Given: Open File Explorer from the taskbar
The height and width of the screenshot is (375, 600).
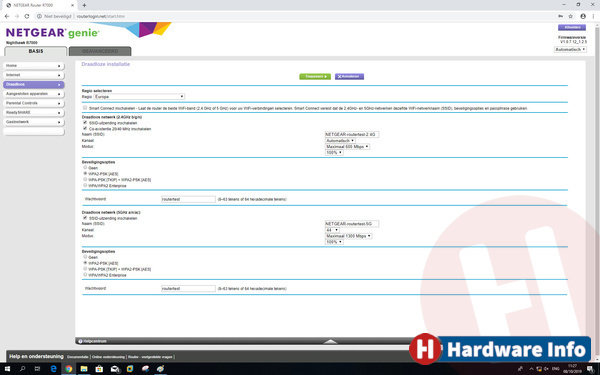Looking at the screenshot, I should point(84,369).
